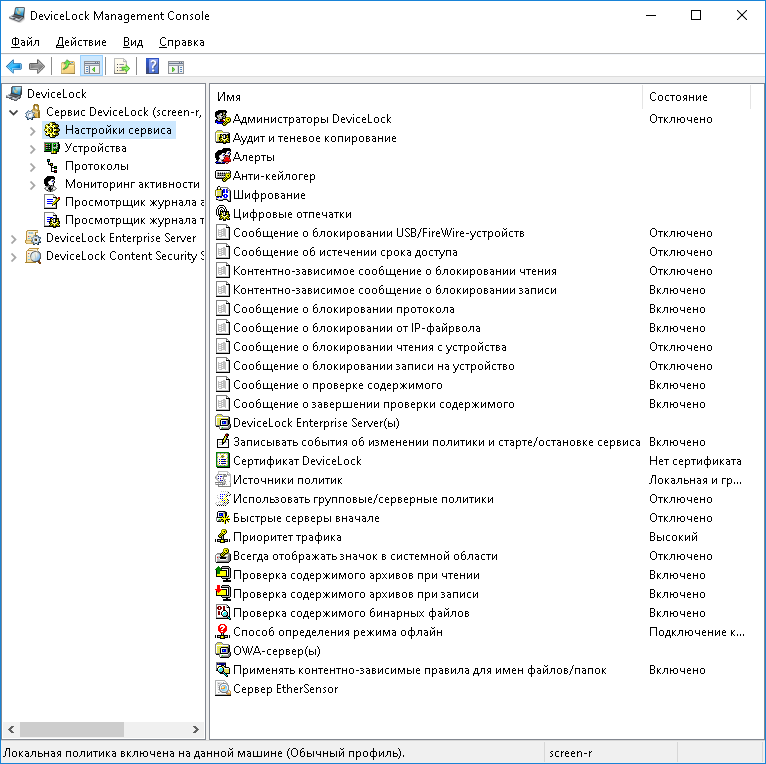Viewport: 766px width, 764px height.
Task: Click the Back arrow toolbar icon
Action: pyautogui.click(x=14, y=66)
